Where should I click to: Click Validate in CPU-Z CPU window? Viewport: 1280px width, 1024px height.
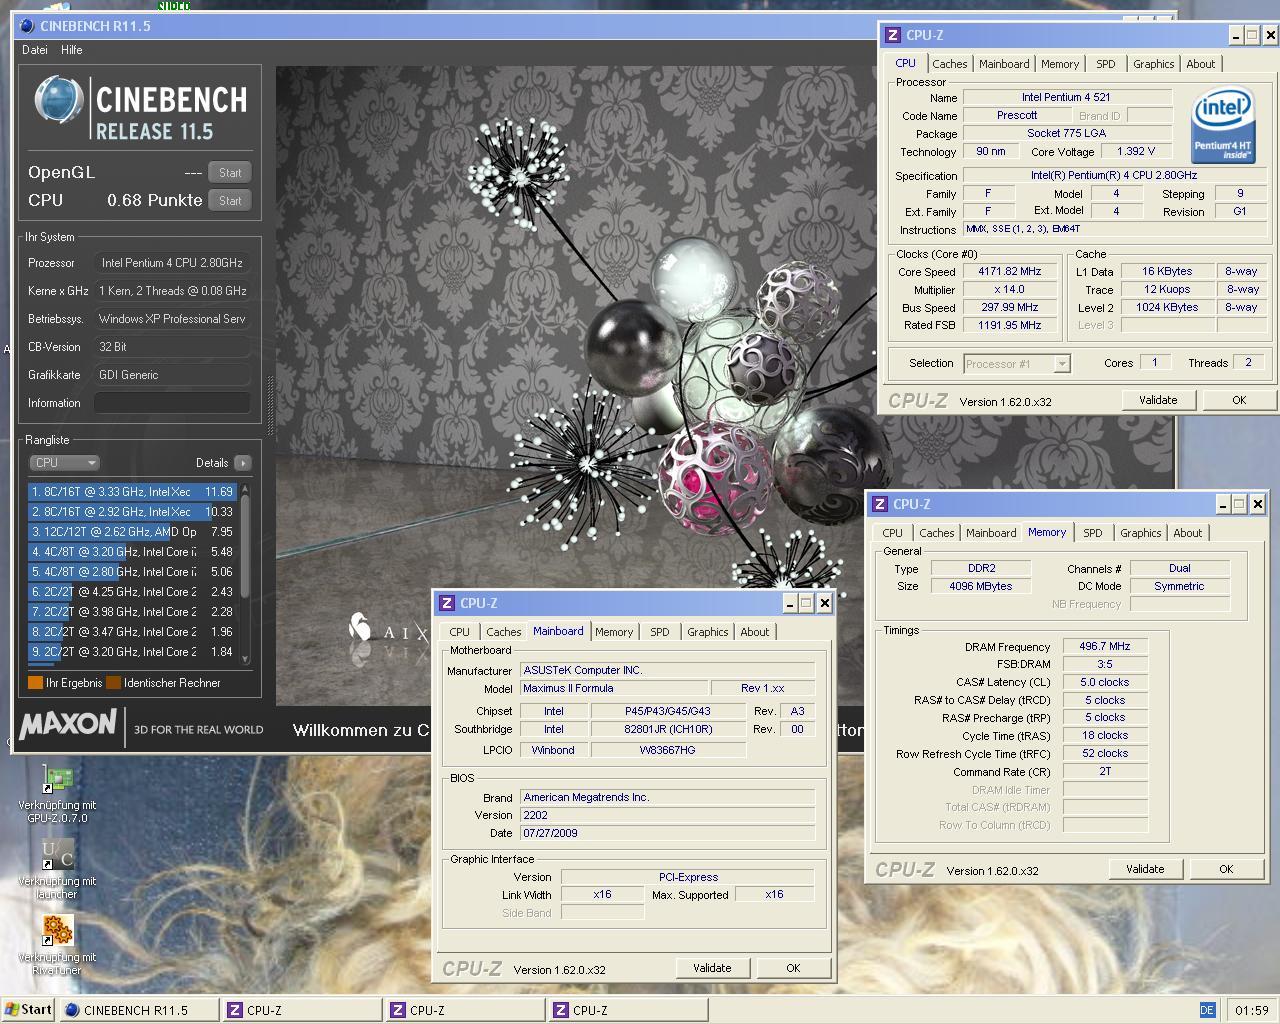coord(1158,400)
